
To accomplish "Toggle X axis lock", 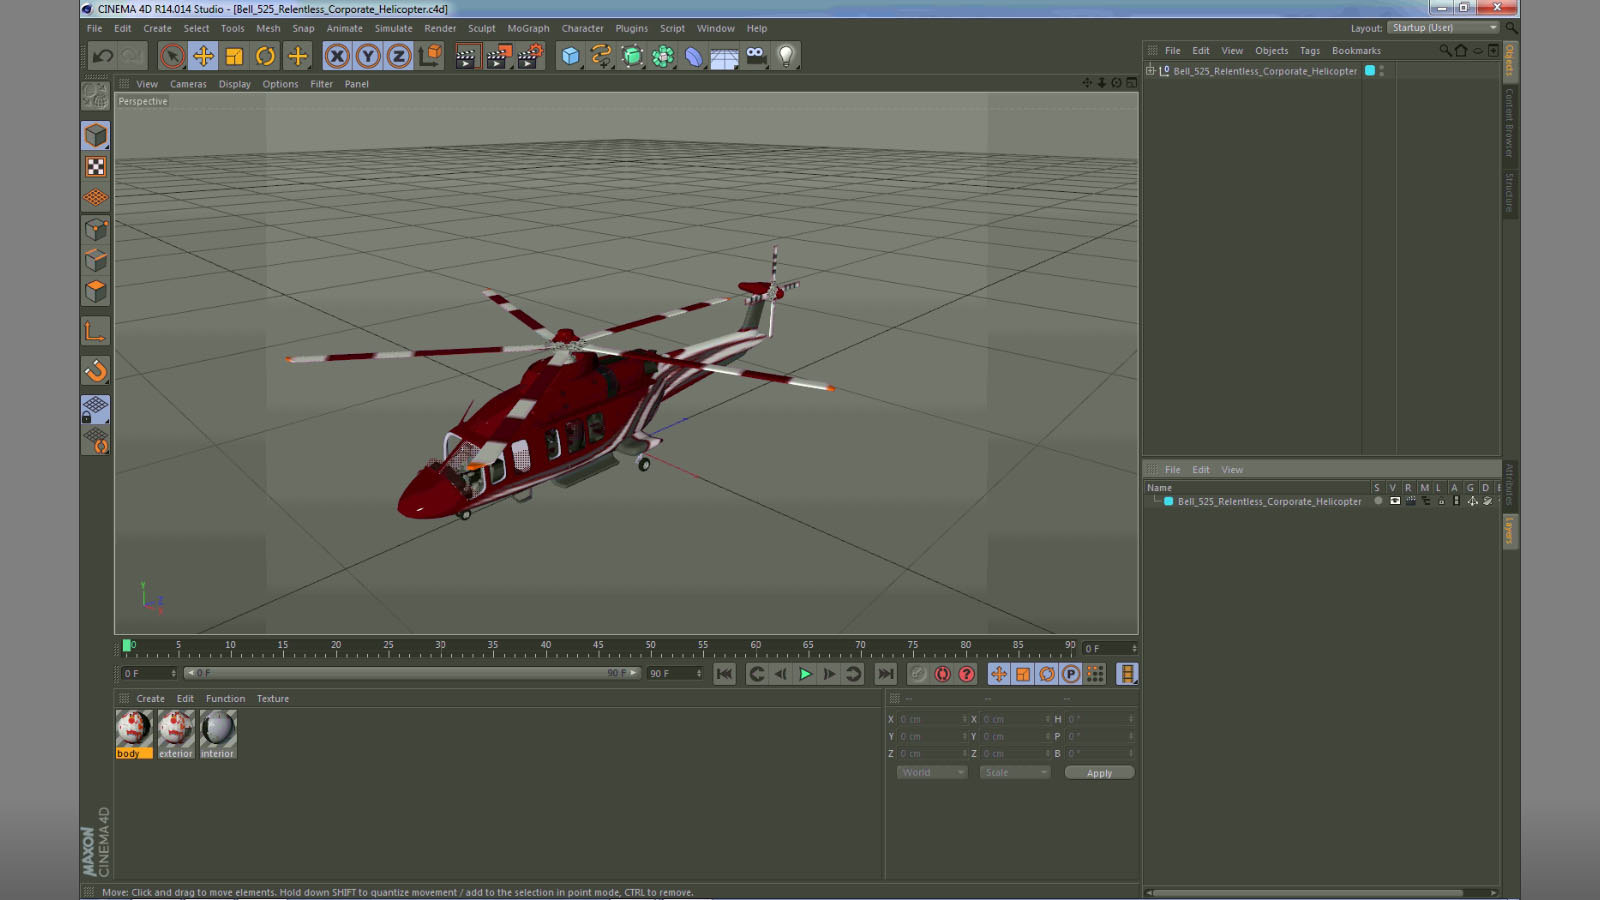I will click(337, 56).
